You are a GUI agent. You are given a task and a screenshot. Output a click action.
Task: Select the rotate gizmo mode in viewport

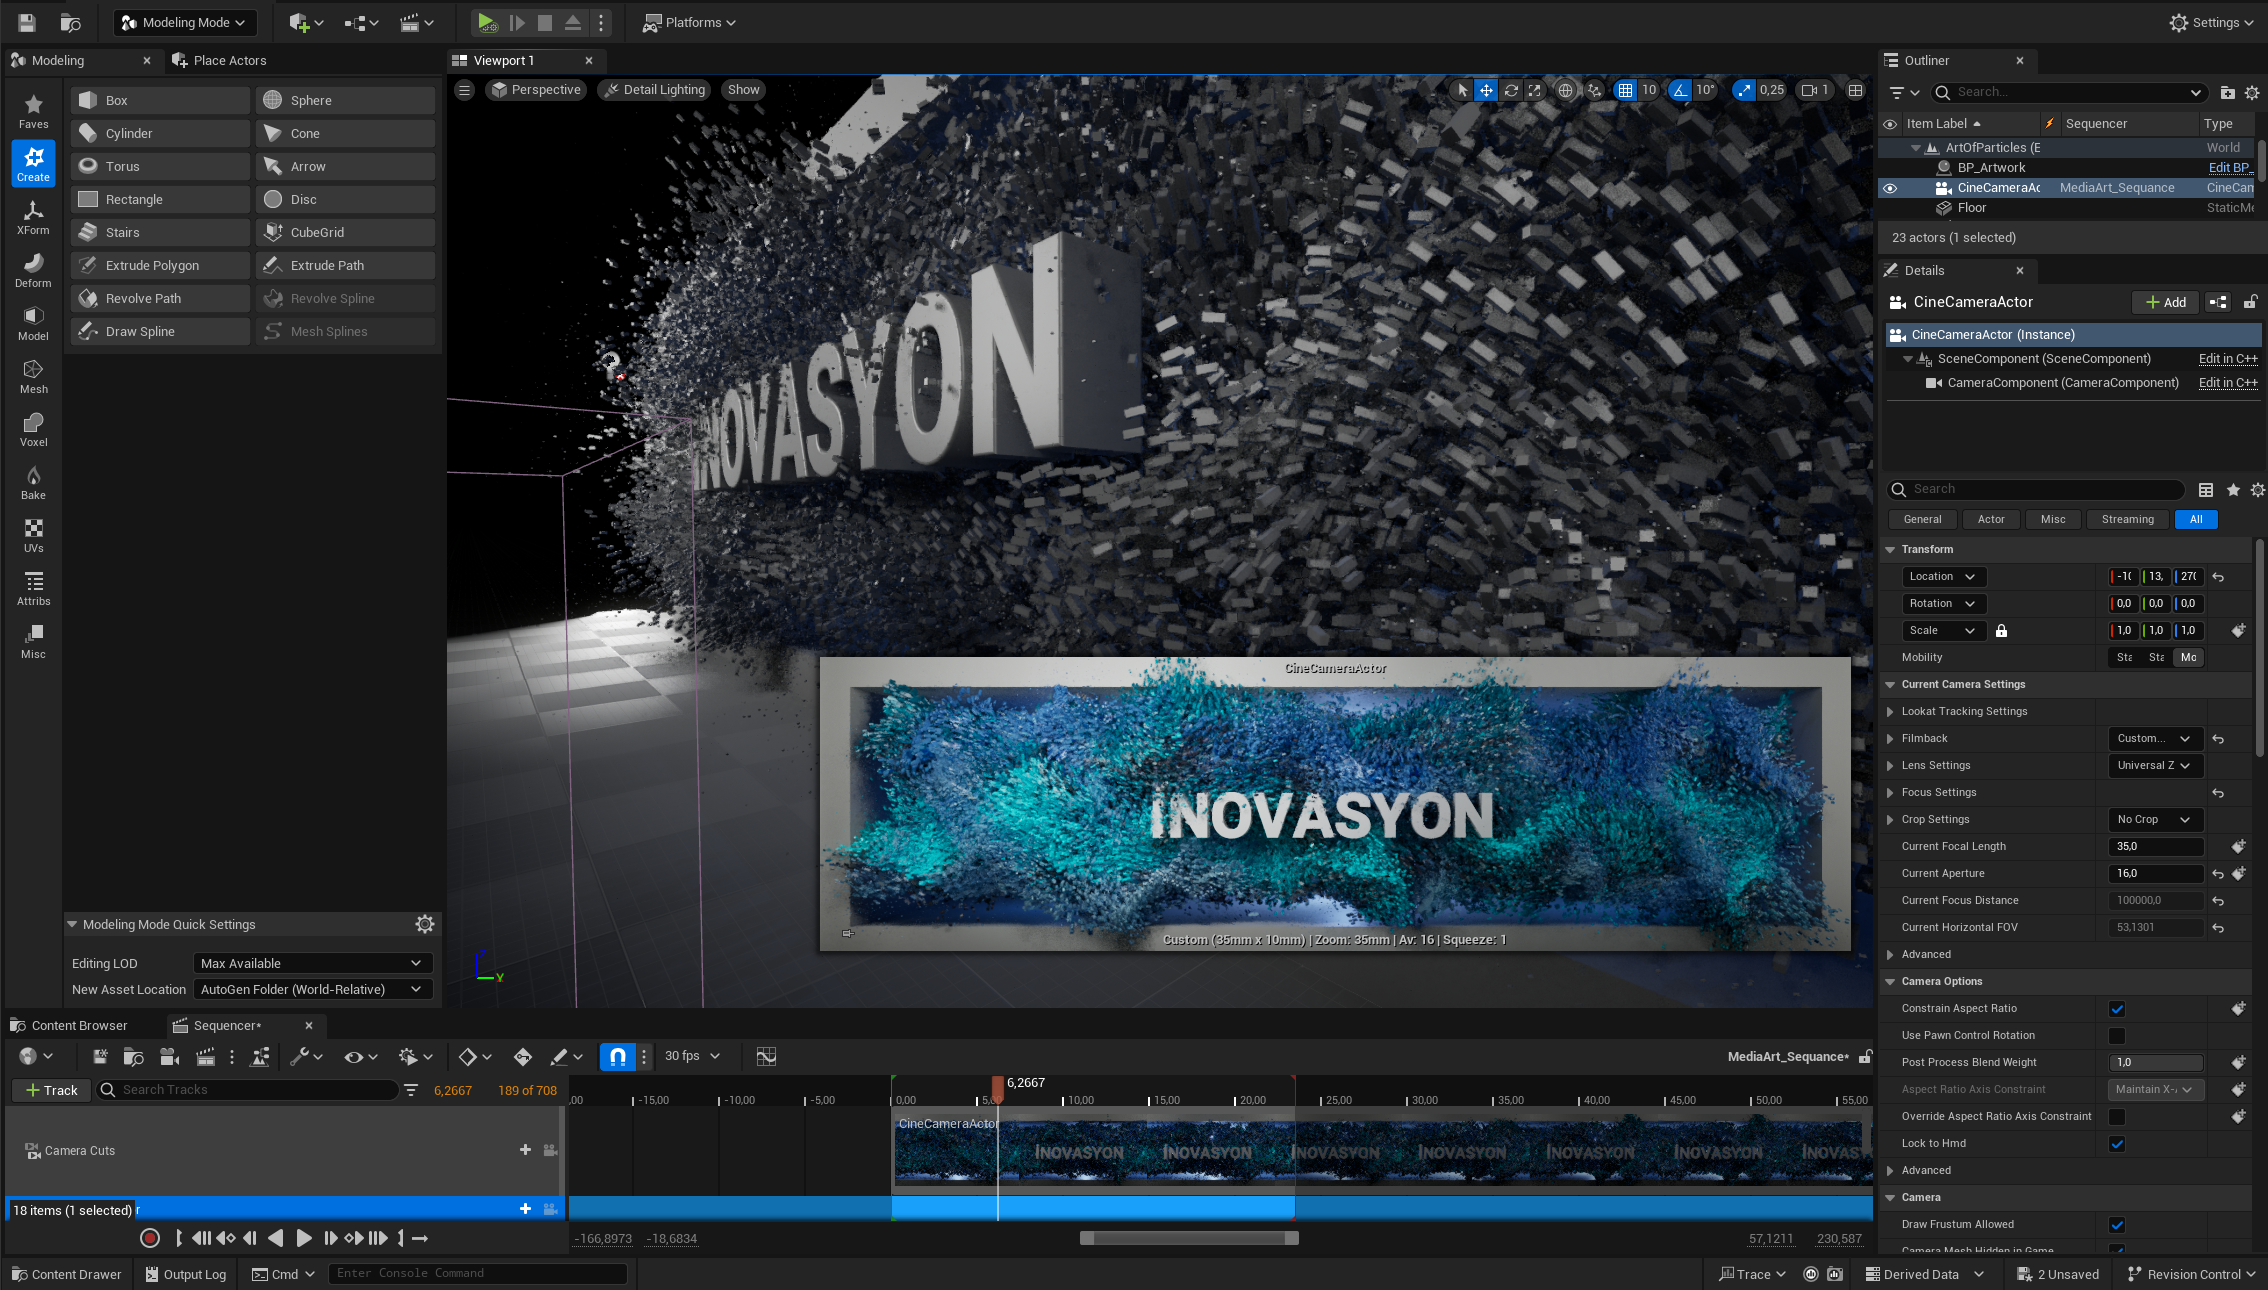coord(1511,90)
